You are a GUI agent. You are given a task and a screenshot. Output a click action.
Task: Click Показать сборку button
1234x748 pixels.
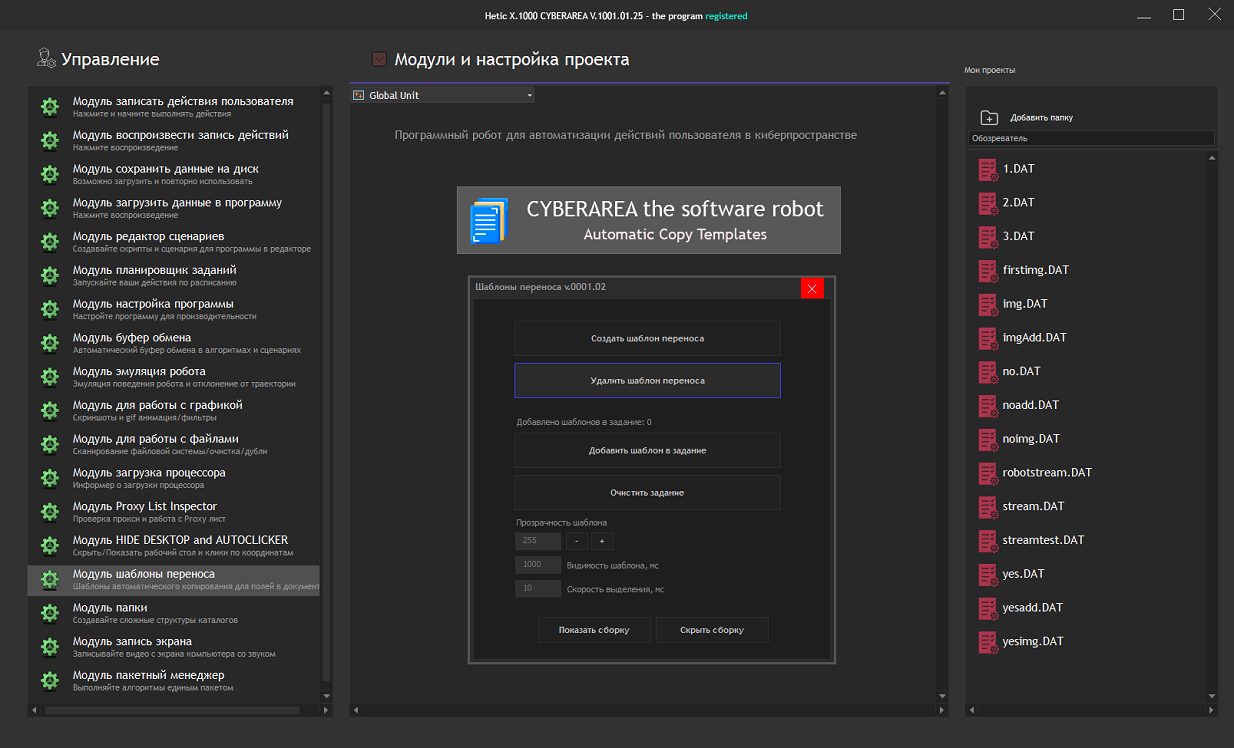pos(595,630)
